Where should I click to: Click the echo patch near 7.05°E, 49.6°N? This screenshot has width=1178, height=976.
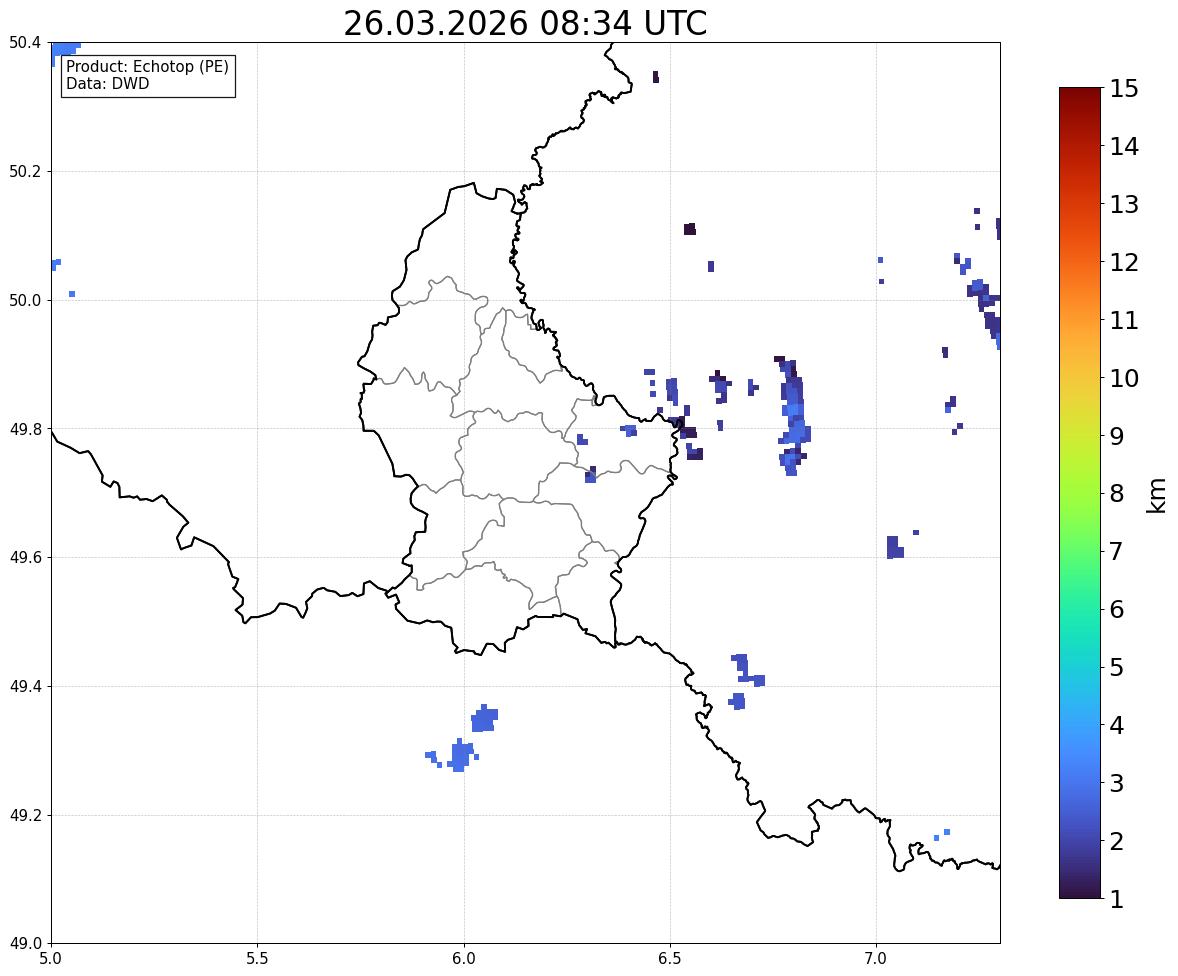pos(895,548)
